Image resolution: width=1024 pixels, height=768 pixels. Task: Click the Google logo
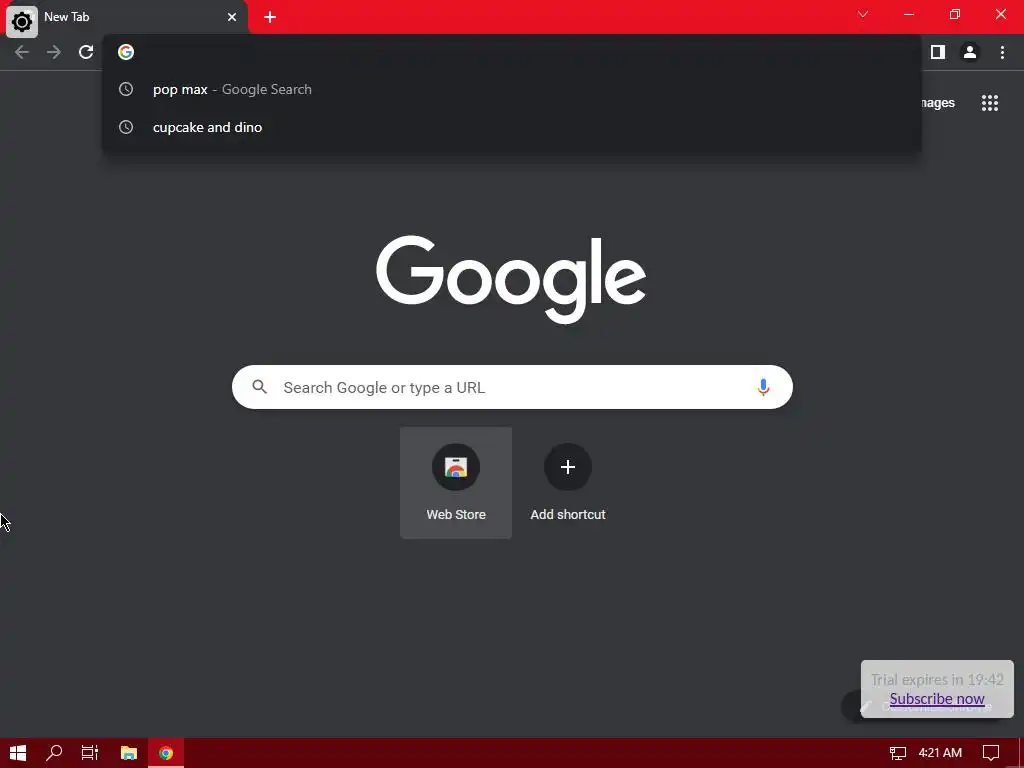511,280
